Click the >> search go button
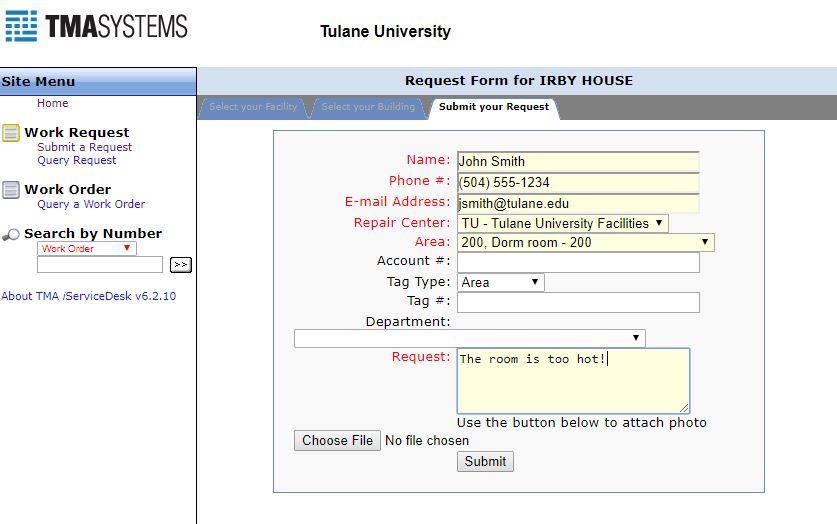837x524 pixels. [180, 265]
